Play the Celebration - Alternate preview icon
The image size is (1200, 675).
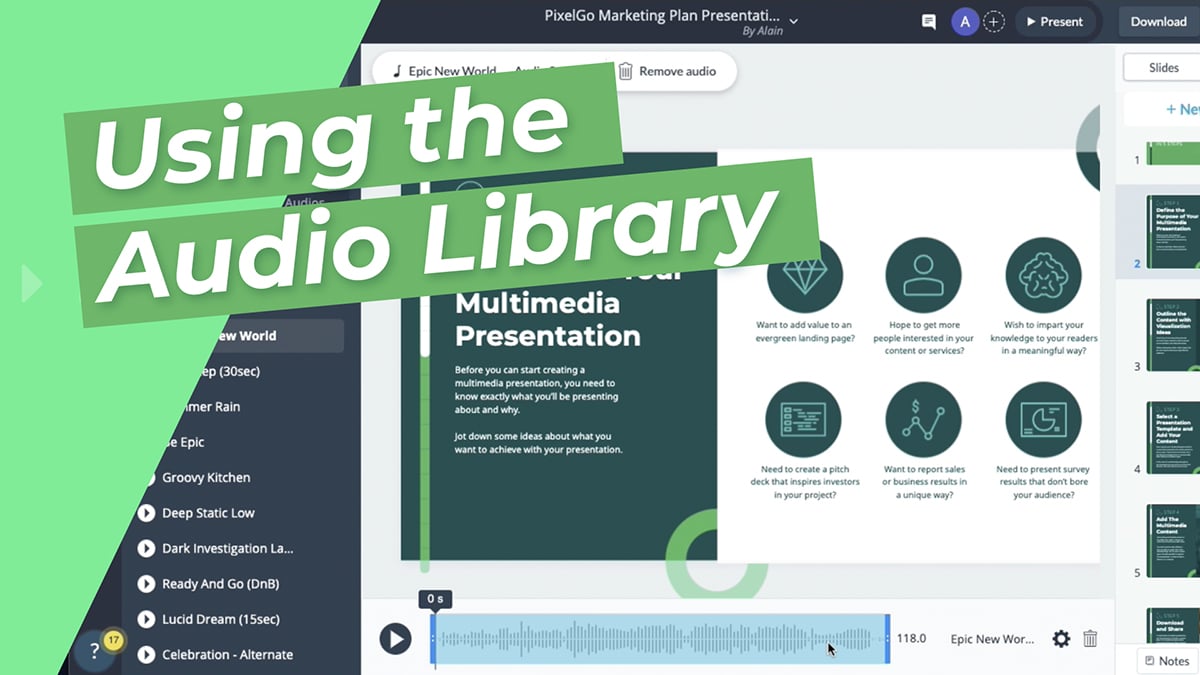click(x=146, y=655)
